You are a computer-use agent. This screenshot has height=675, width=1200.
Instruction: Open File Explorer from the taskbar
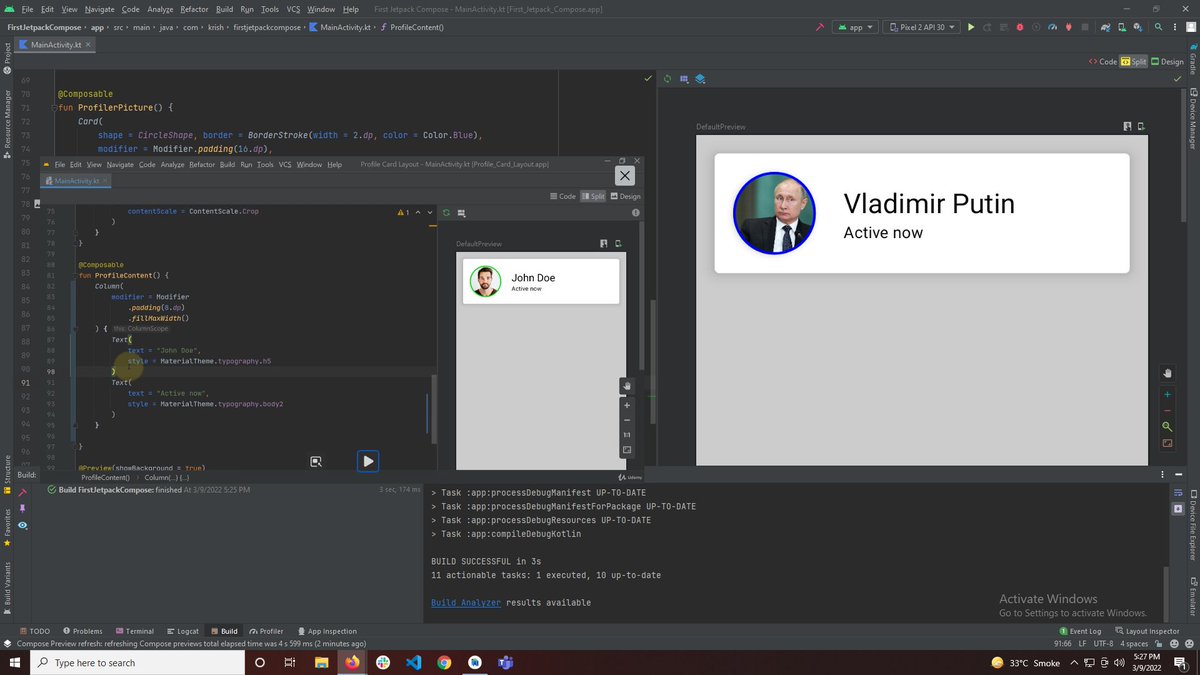[322, 662]
